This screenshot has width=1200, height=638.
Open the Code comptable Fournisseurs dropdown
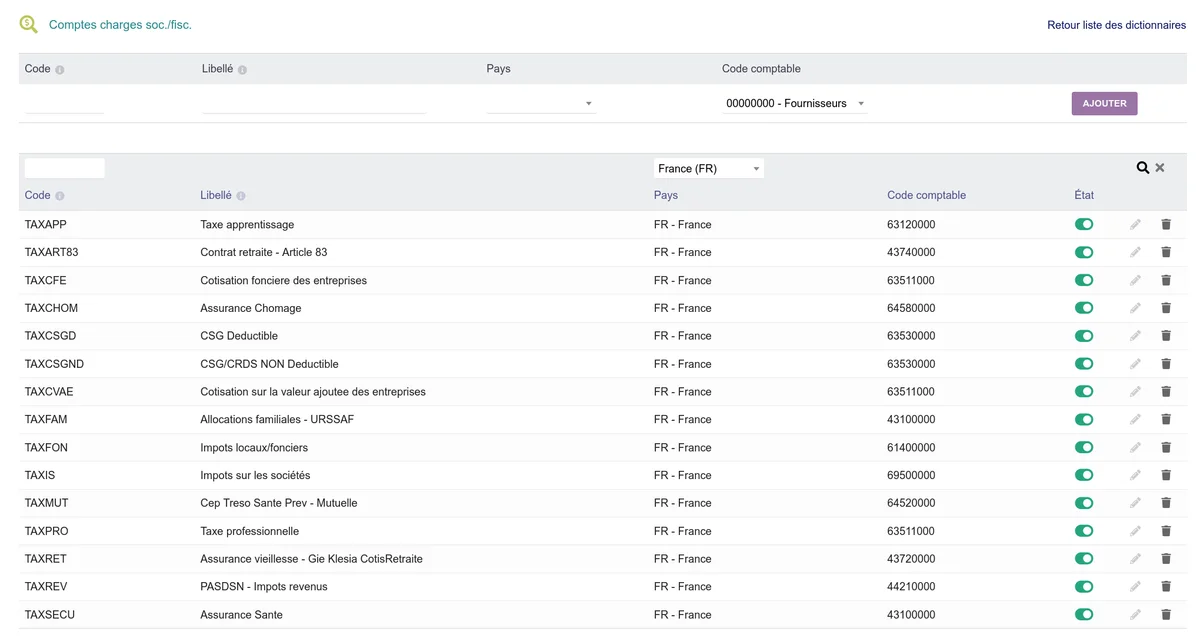[x=795, y=103]
